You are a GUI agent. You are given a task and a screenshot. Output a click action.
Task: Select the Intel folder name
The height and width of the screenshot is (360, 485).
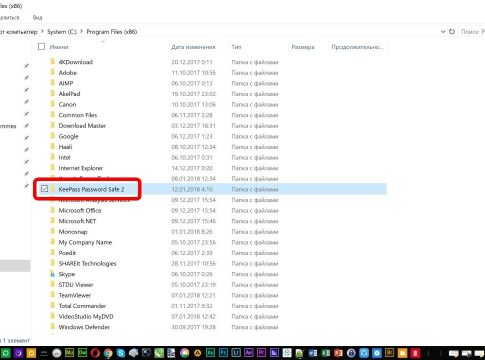(x=64, y=157)
